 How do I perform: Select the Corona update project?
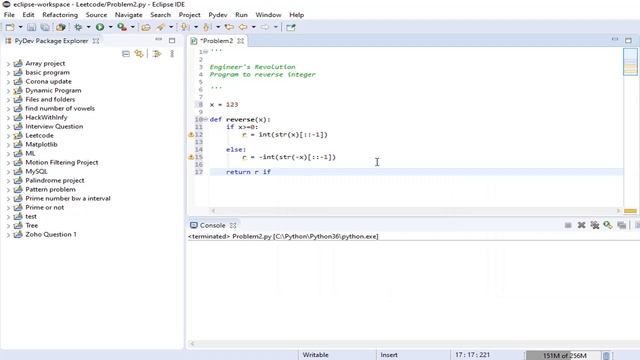point(48,82)
